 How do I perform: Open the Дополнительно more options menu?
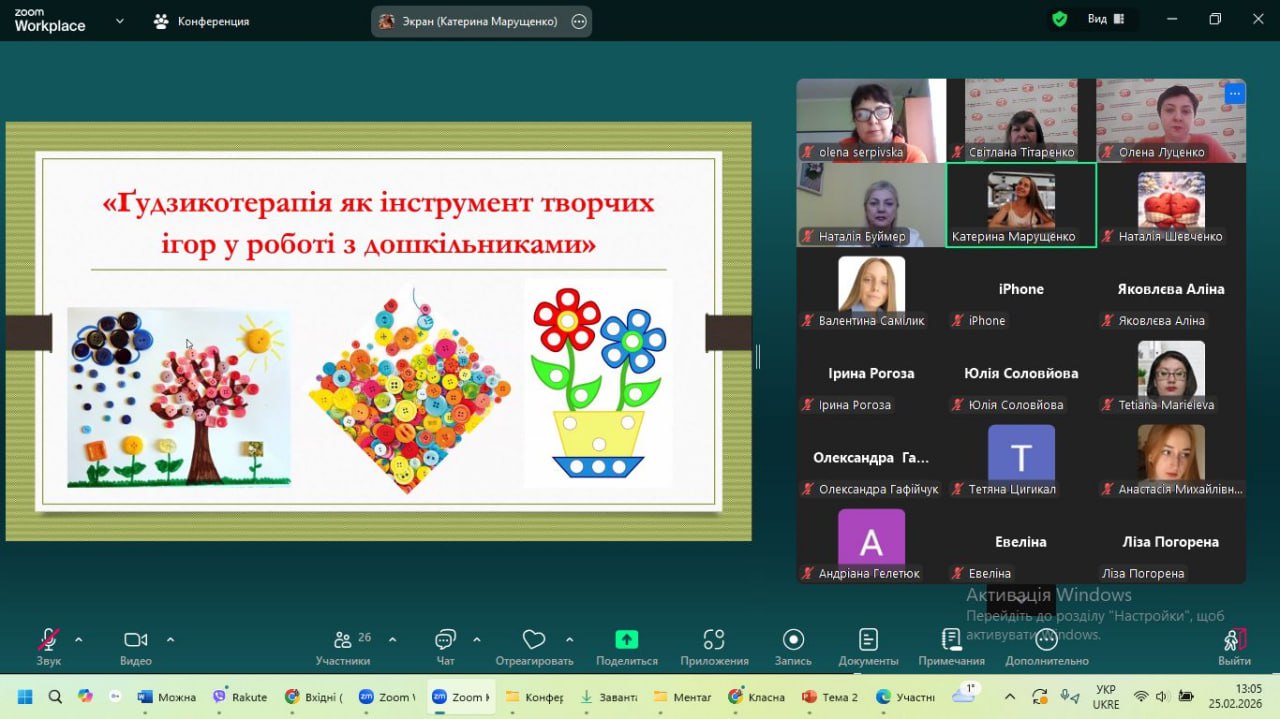coord(1046,647)
